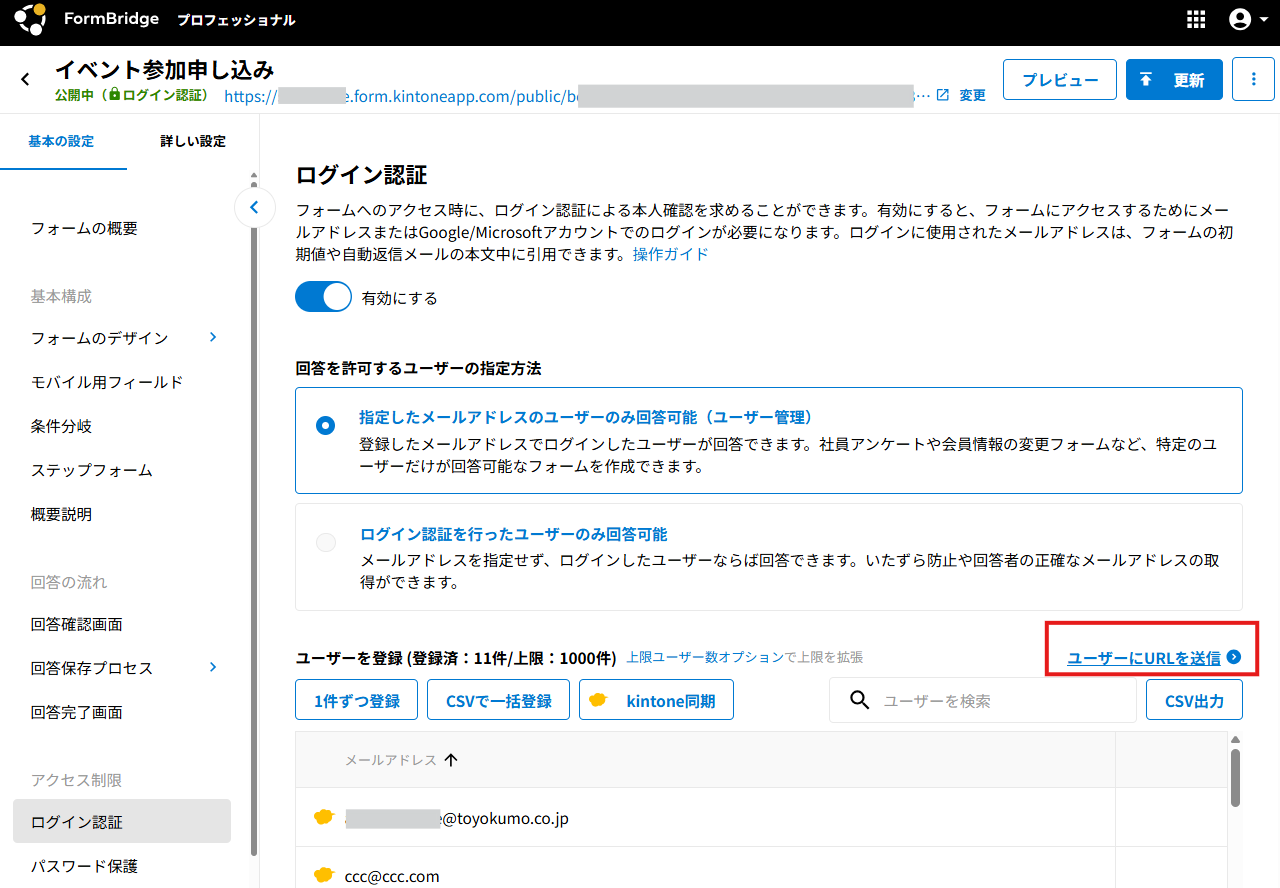Open the three-dot more options menu

pyautogui.click(x=1253, y=80)
